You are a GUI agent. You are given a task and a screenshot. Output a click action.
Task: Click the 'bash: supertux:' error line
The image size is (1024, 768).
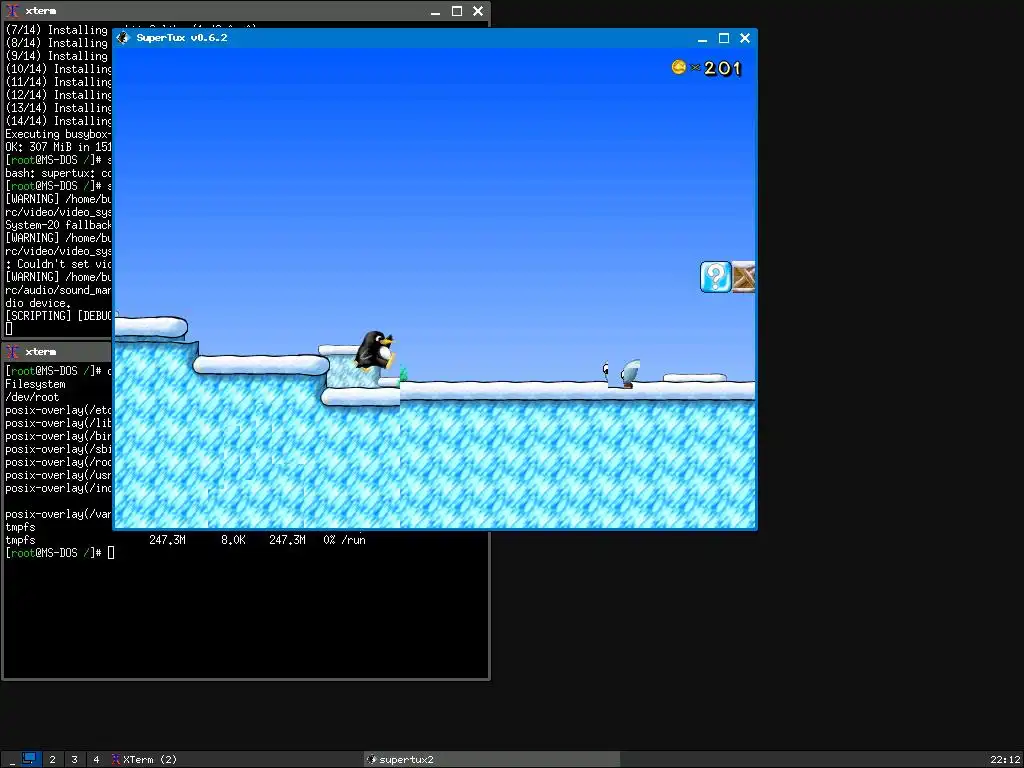pyautogui.click(x=59, y=173)
